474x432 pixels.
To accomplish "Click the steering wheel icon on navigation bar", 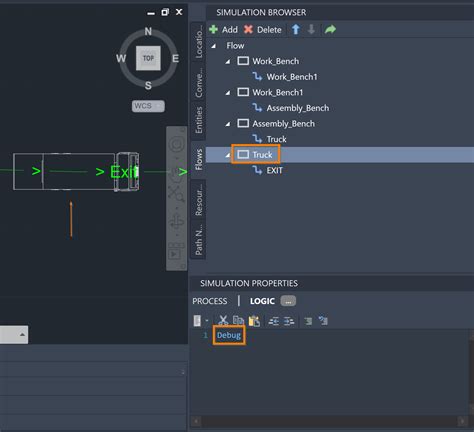I will coord(177,145).
